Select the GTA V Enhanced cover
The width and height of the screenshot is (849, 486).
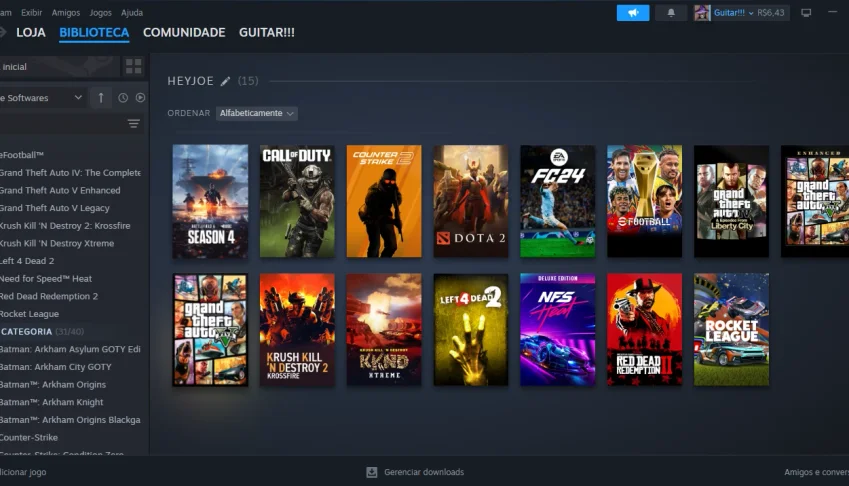point(815,201)
